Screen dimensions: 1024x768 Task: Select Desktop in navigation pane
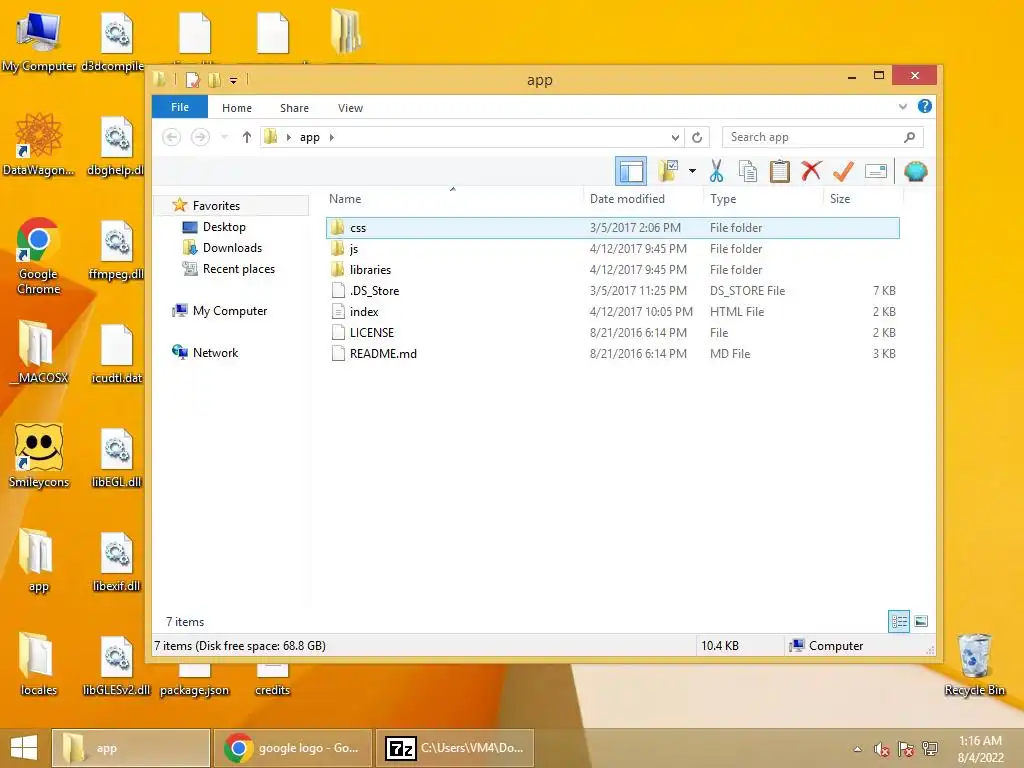coord(224,227)
